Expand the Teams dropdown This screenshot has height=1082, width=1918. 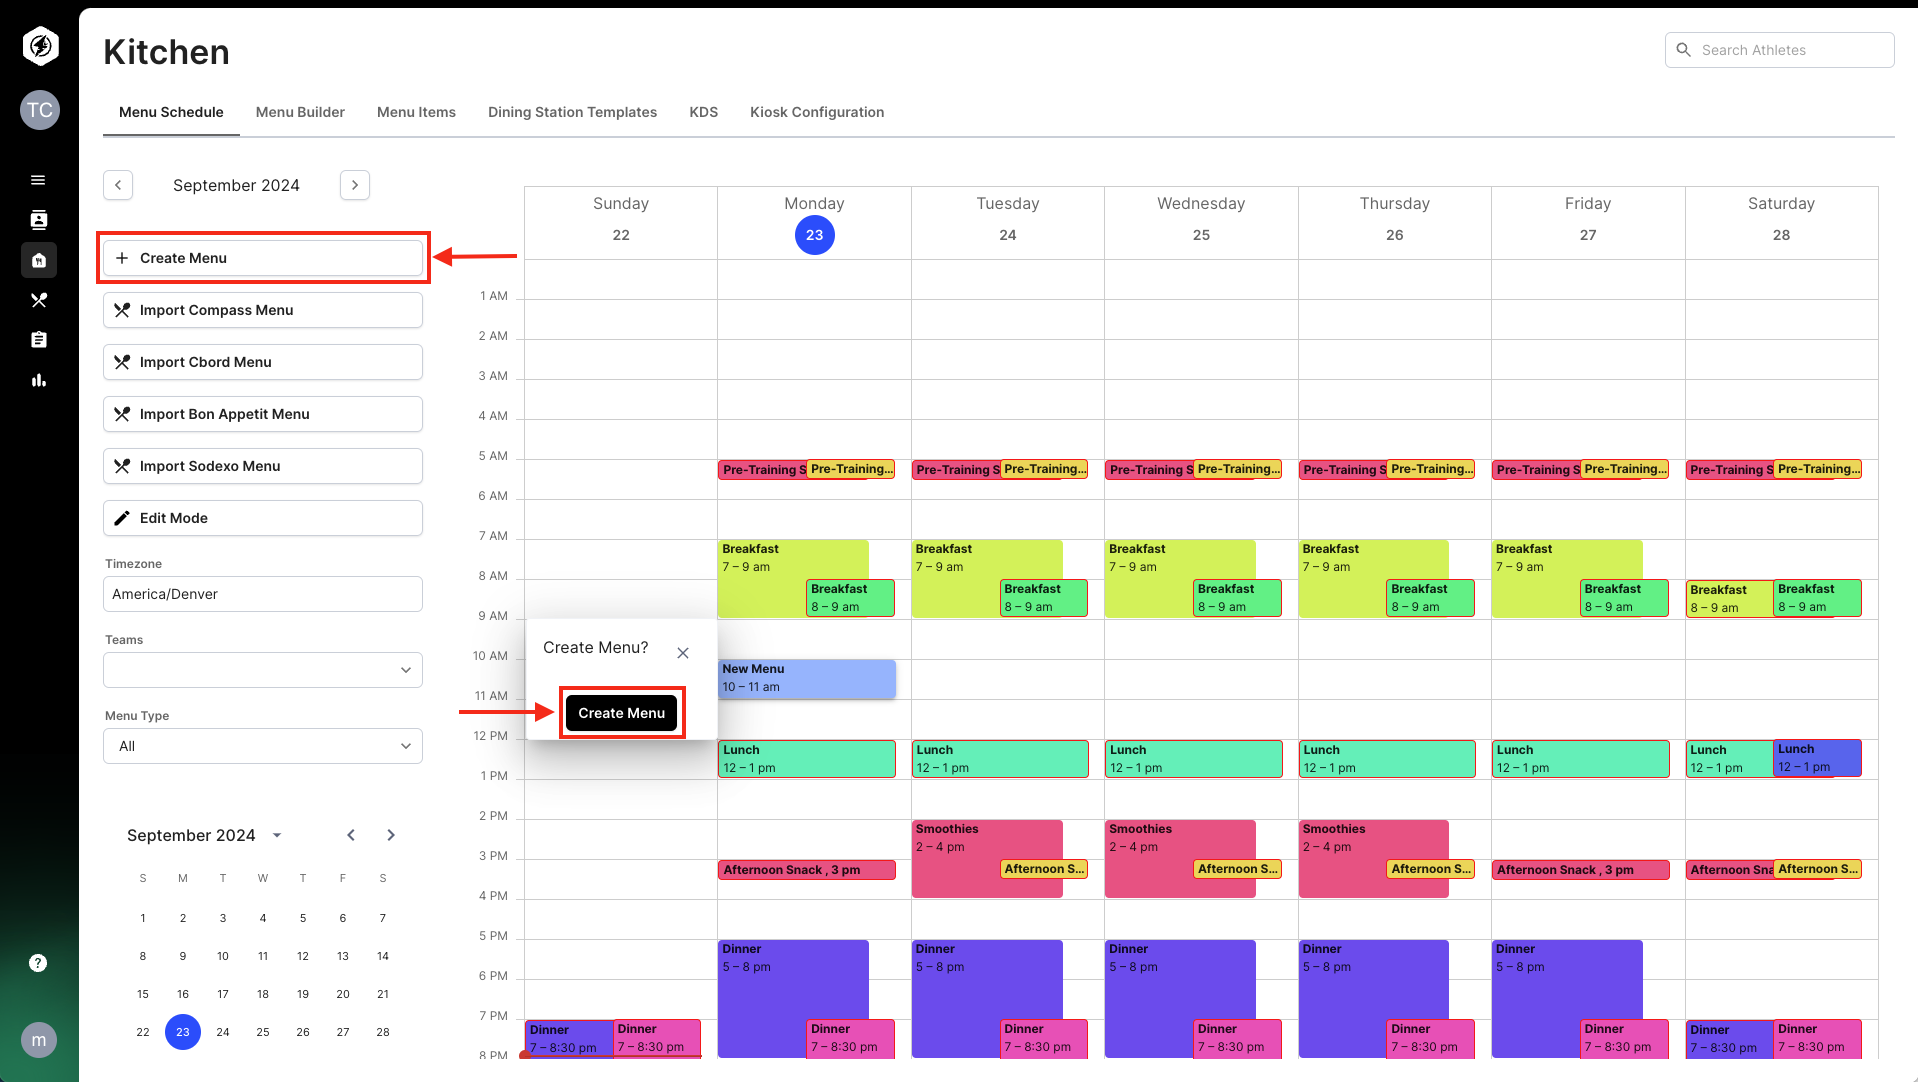pyautogui.click(x=263, y=670)
